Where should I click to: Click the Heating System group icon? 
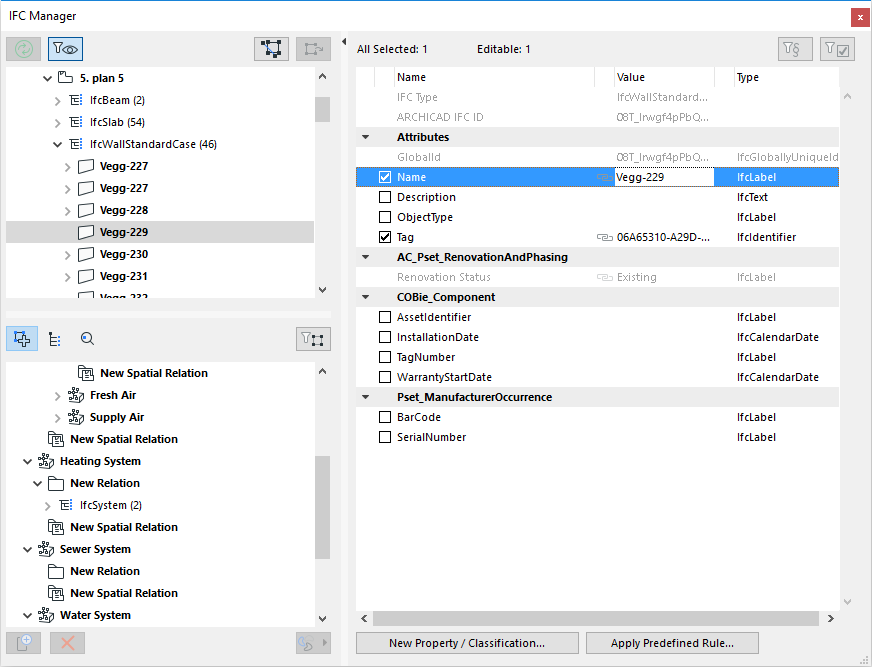point(46,461)
